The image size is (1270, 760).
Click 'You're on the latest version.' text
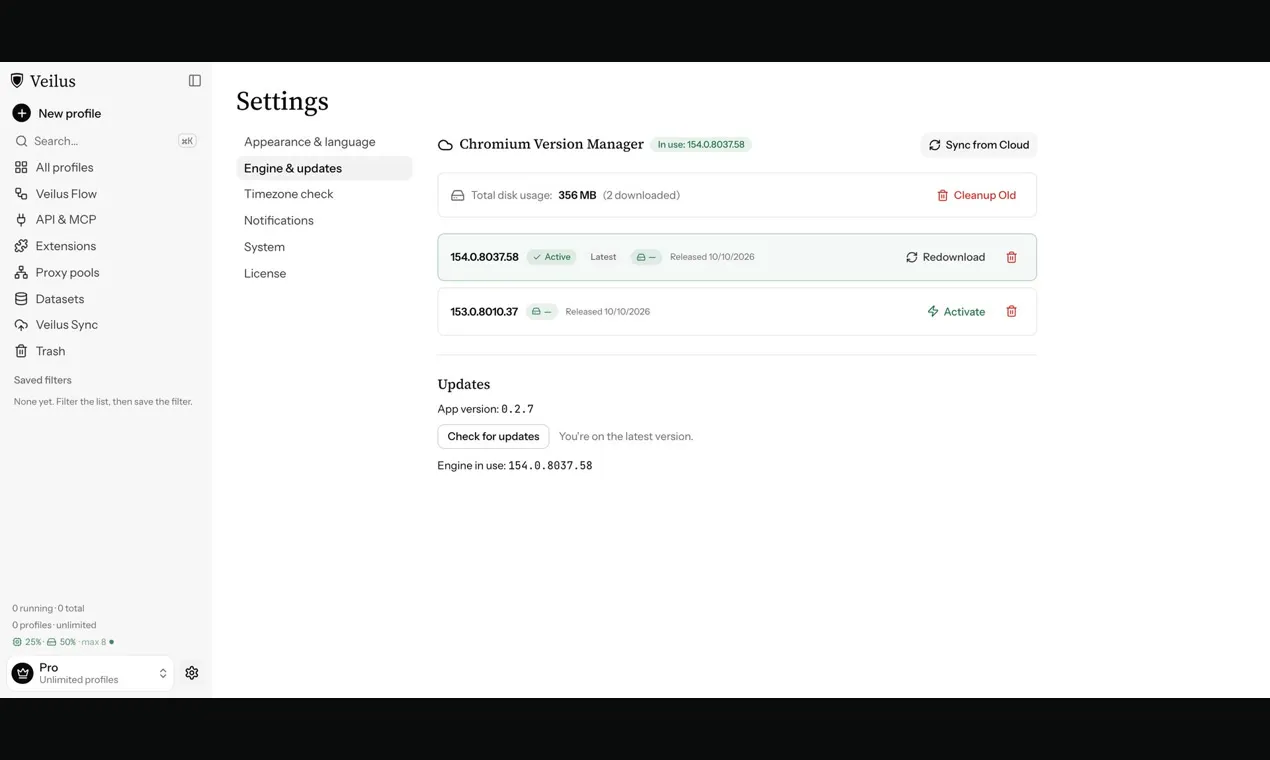click(x=626, y=436)
